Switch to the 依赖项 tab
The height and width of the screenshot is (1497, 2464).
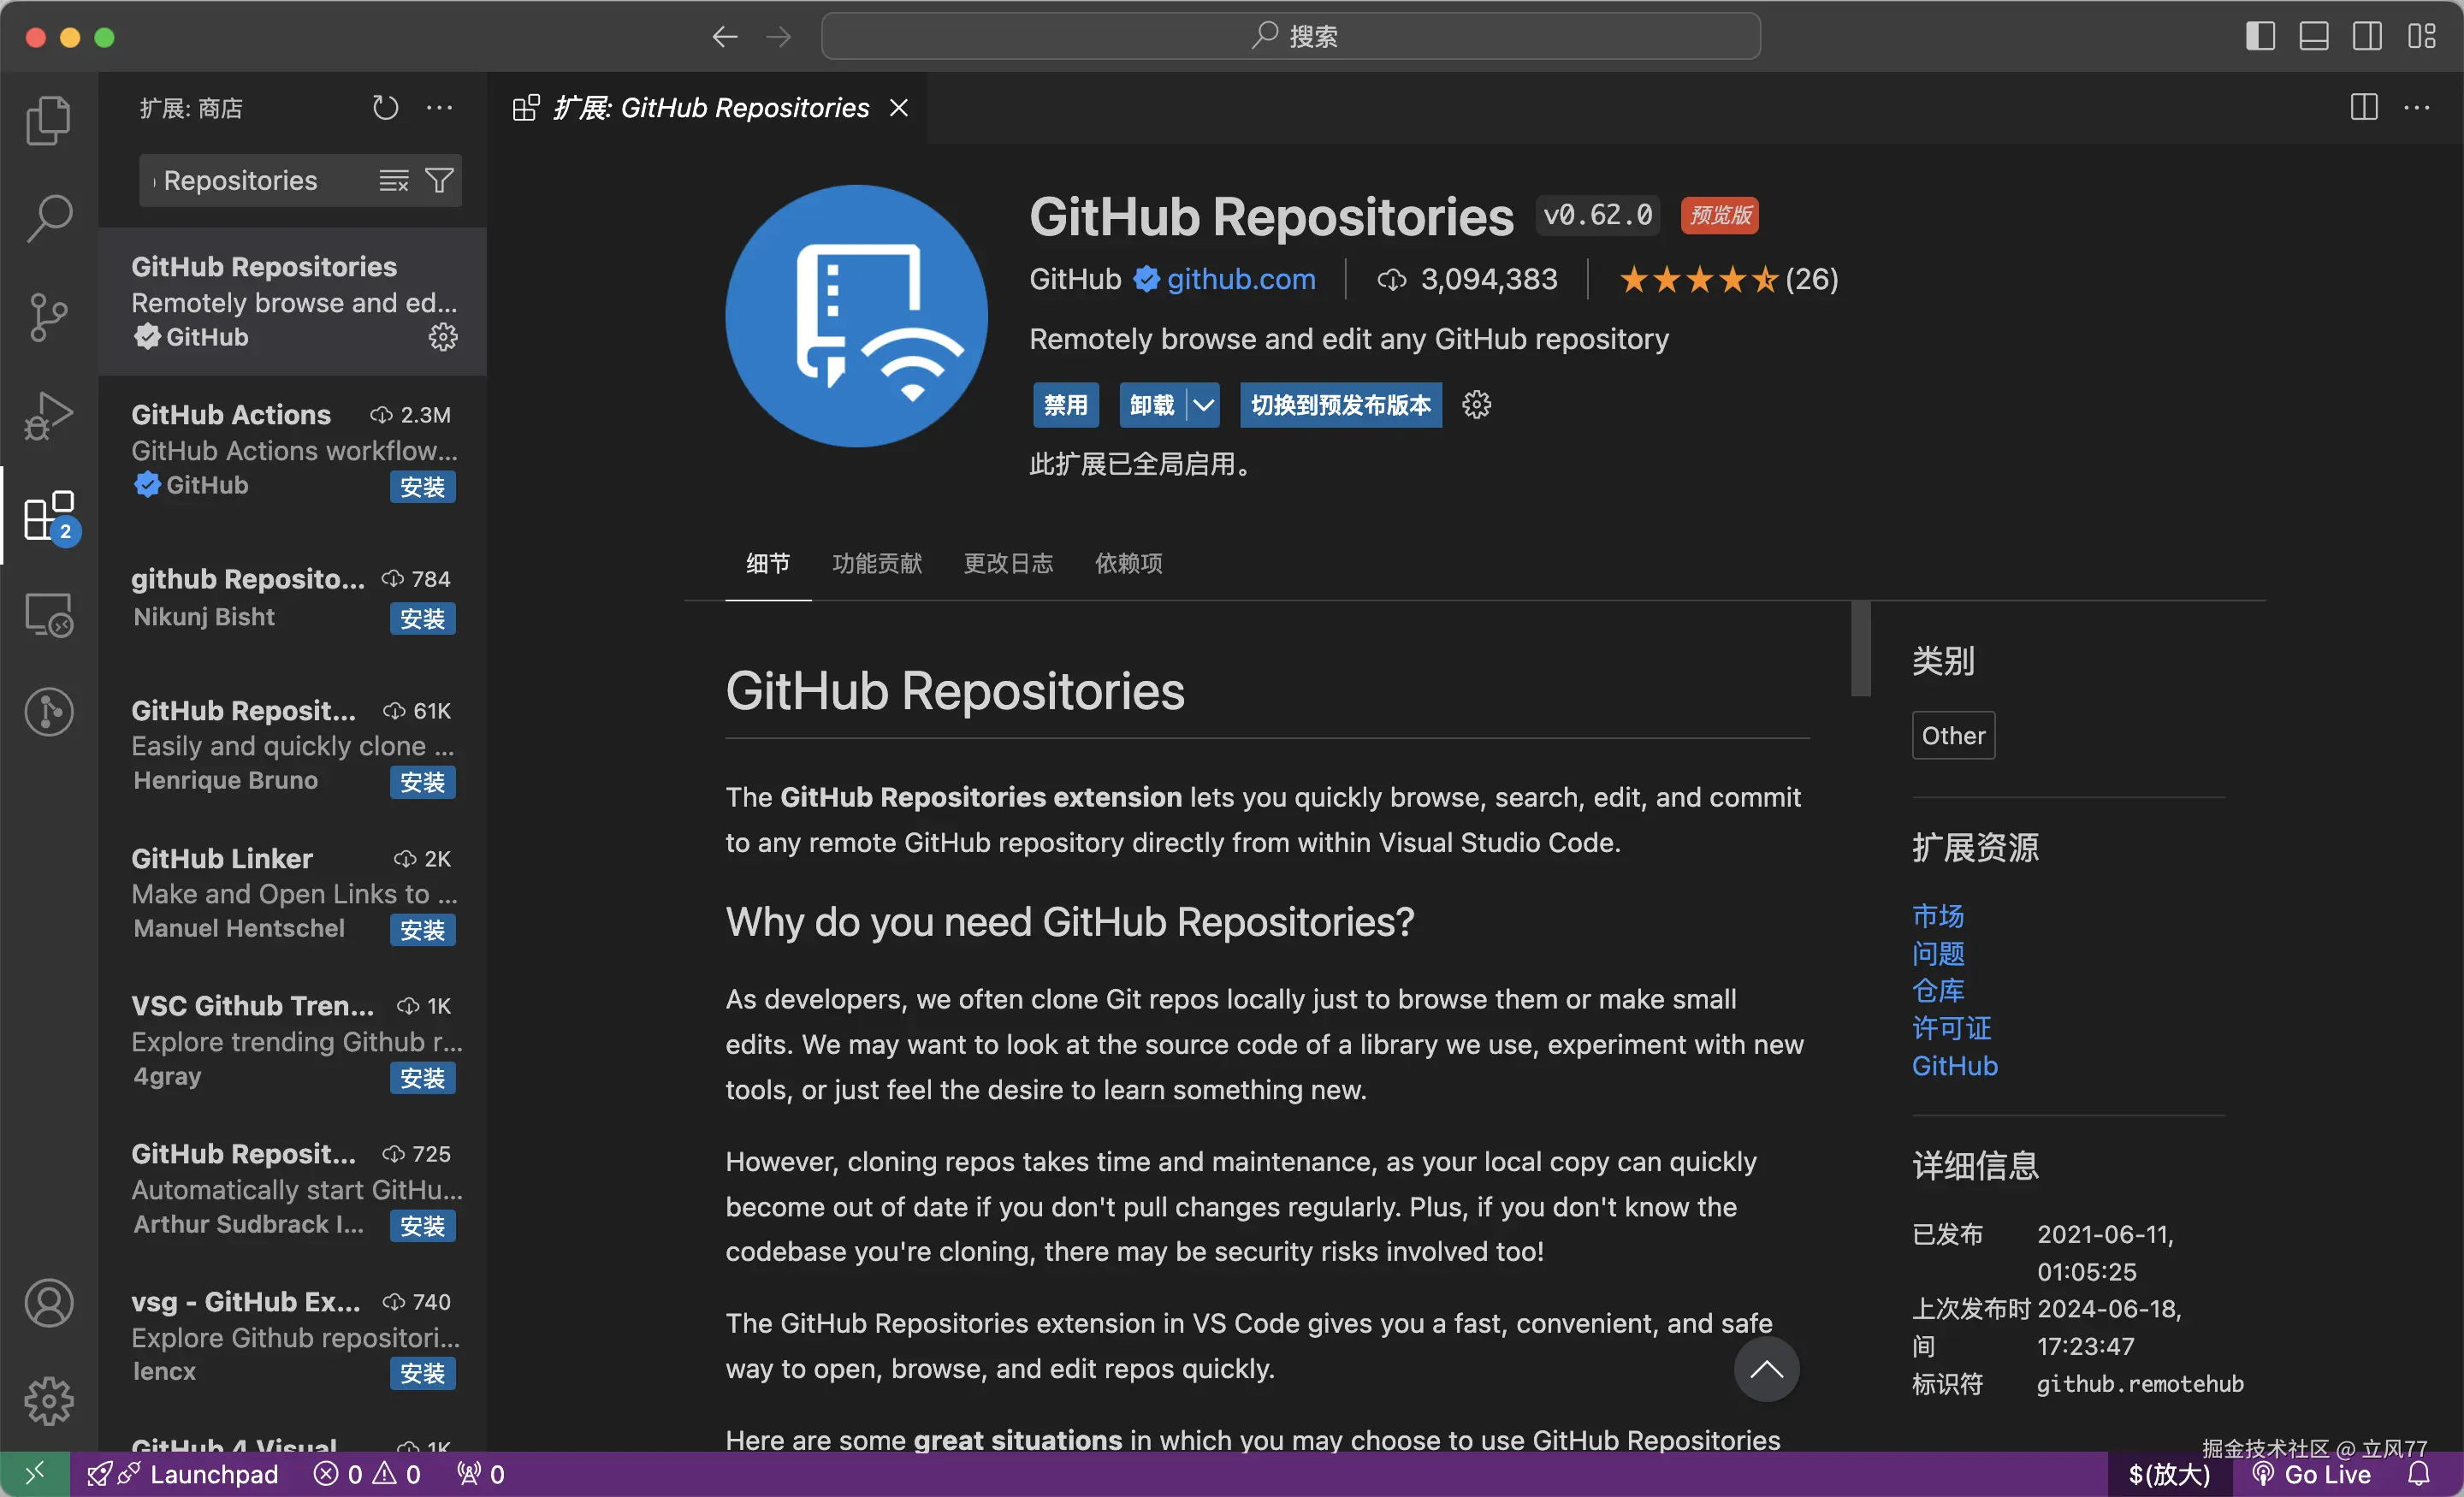coord(1129,563)
